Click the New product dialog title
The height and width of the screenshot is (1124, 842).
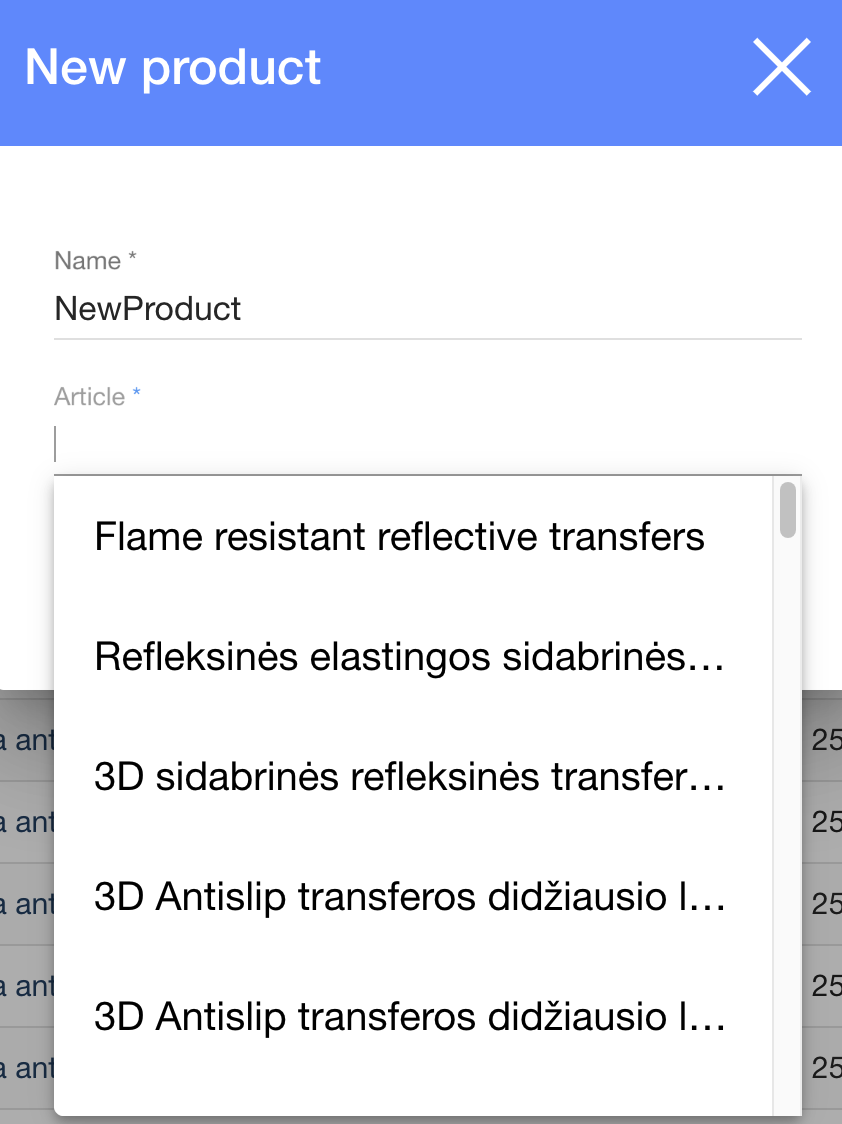click(x=173, y=67)
